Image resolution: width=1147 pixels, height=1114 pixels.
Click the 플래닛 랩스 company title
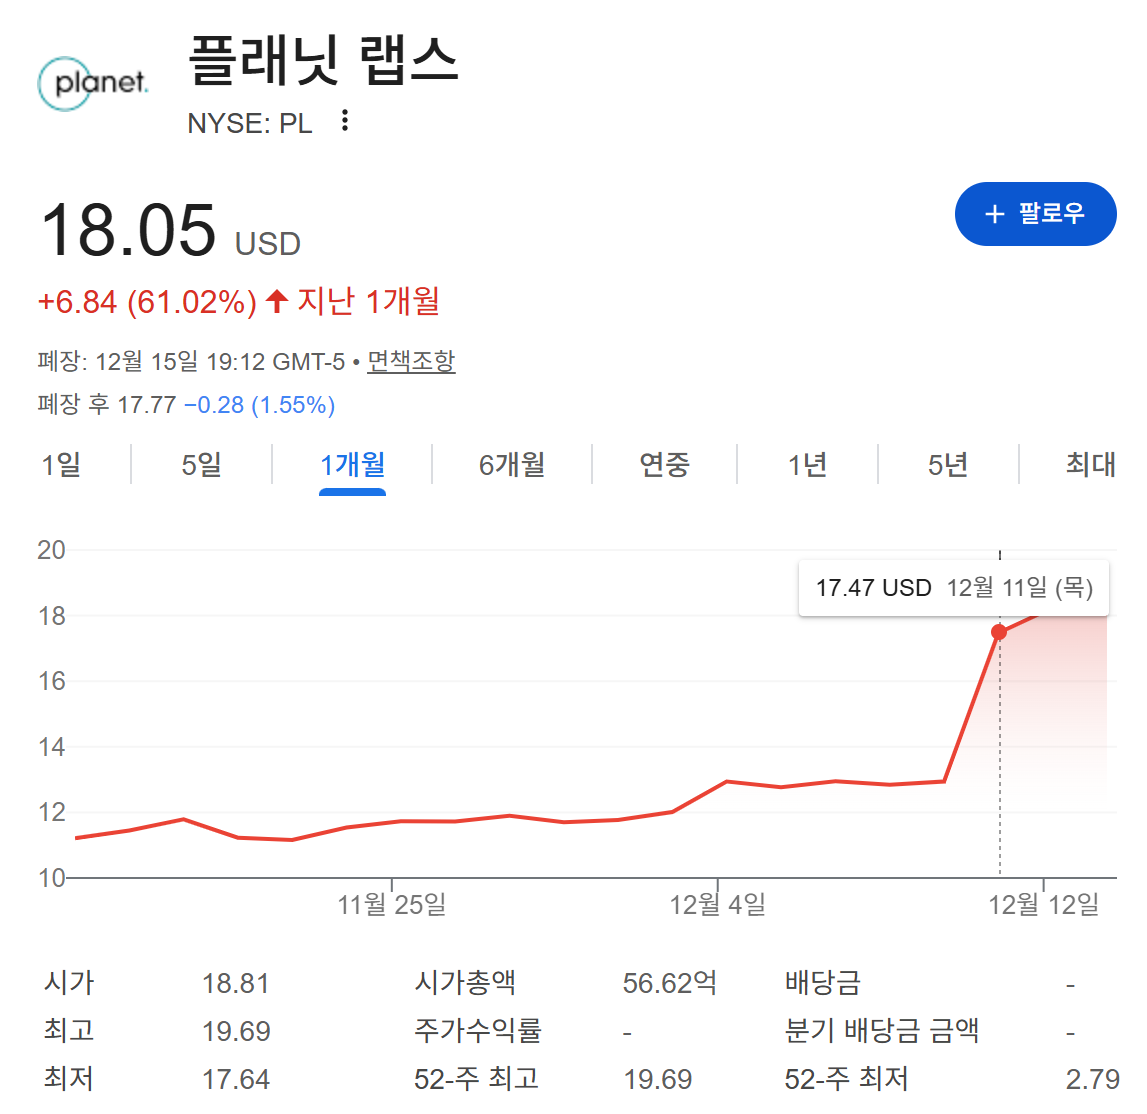pos(323,60)
